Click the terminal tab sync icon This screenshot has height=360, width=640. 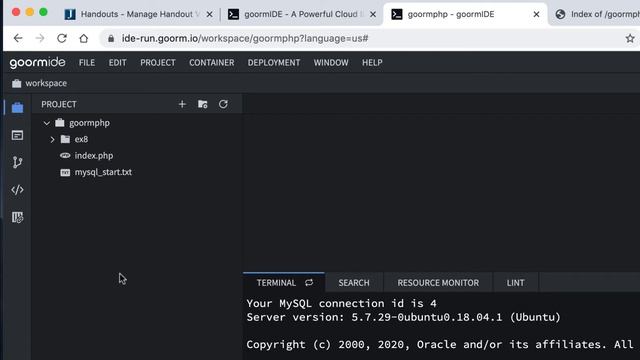pos(309,282)
